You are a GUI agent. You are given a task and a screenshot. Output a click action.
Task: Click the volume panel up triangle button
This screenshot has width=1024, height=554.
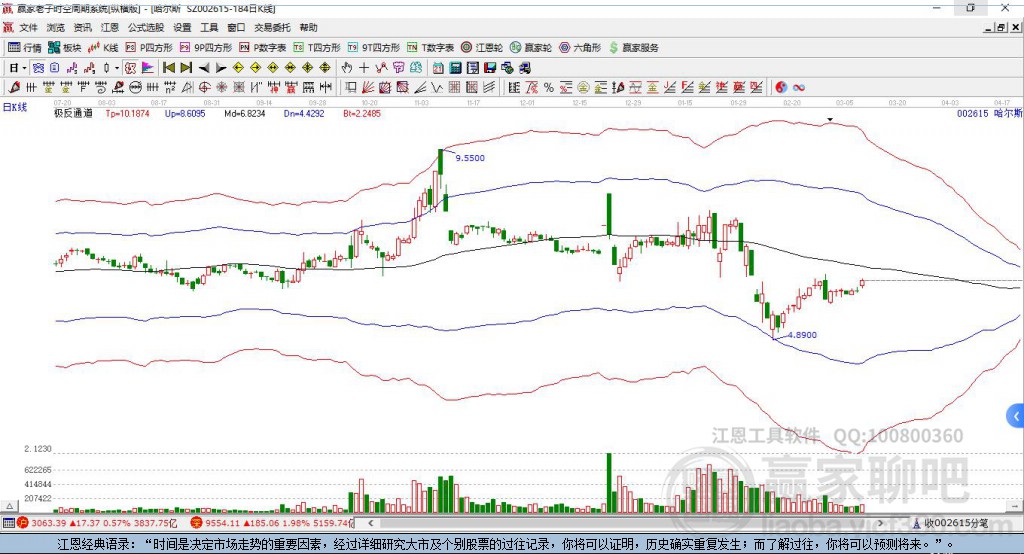9,506
